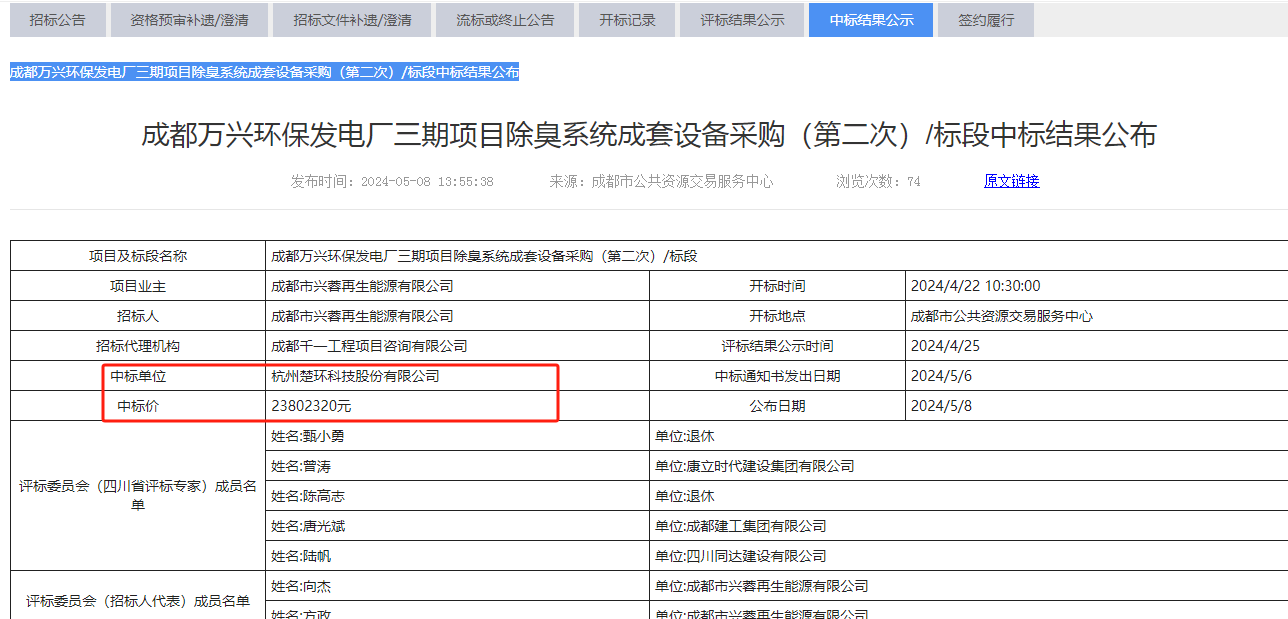
Task: Click the 评标结果公示时间 label
Action: pos(777,346)
